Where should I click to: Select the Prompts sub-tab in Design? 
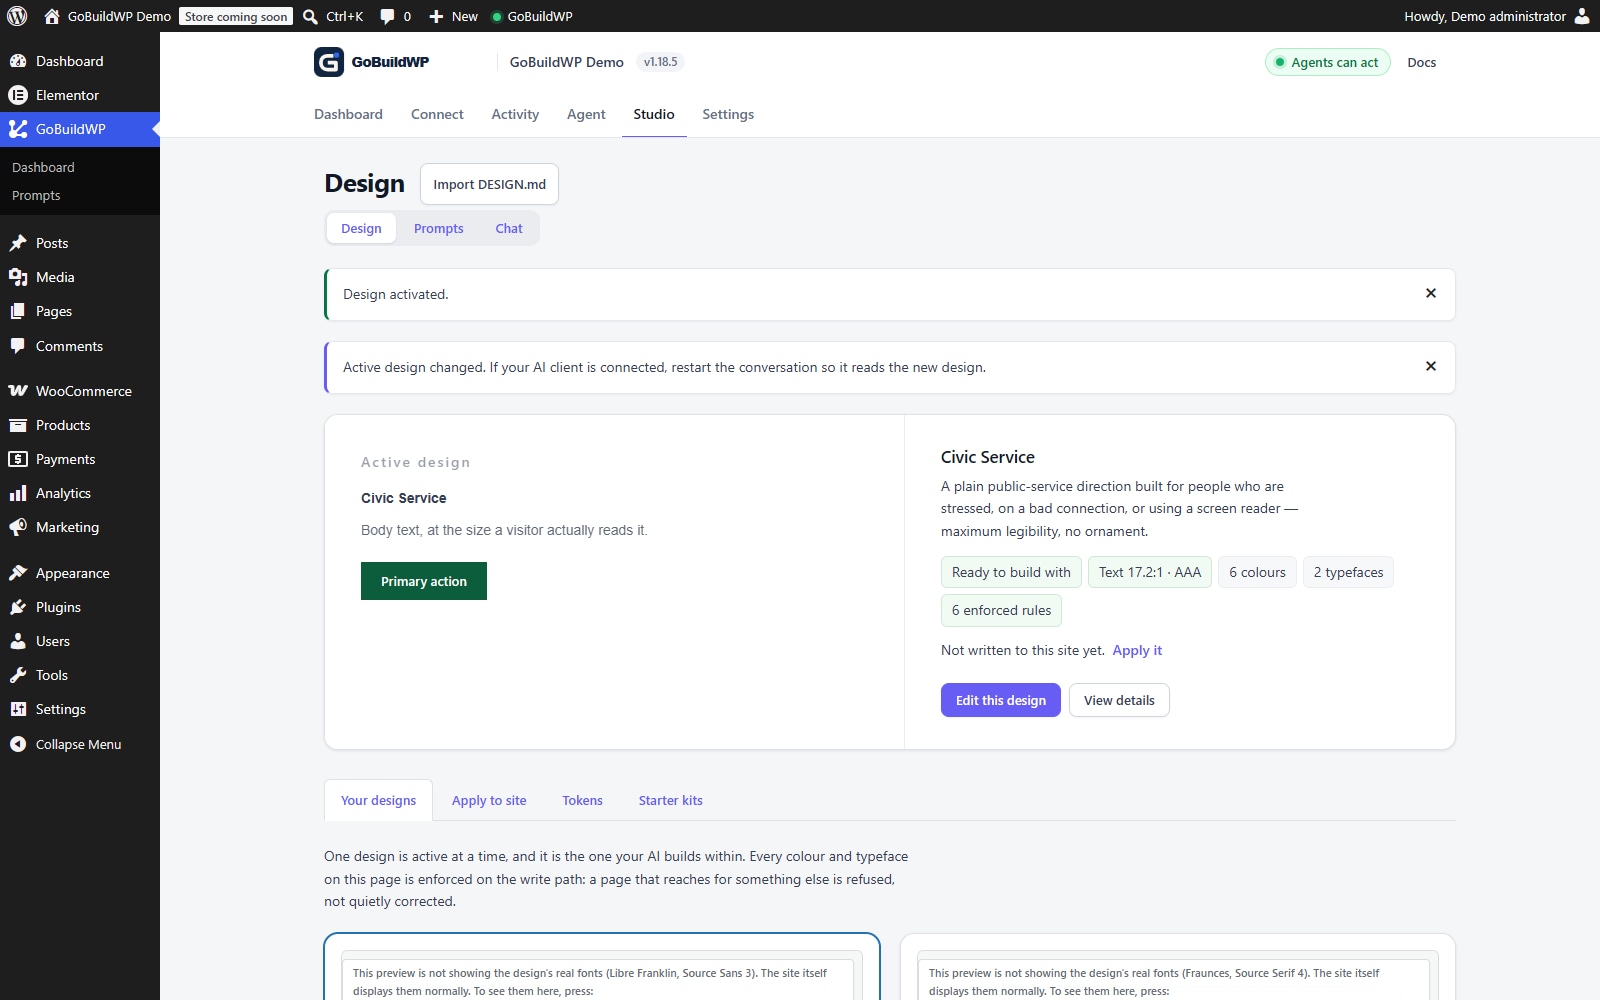(439, 228)
